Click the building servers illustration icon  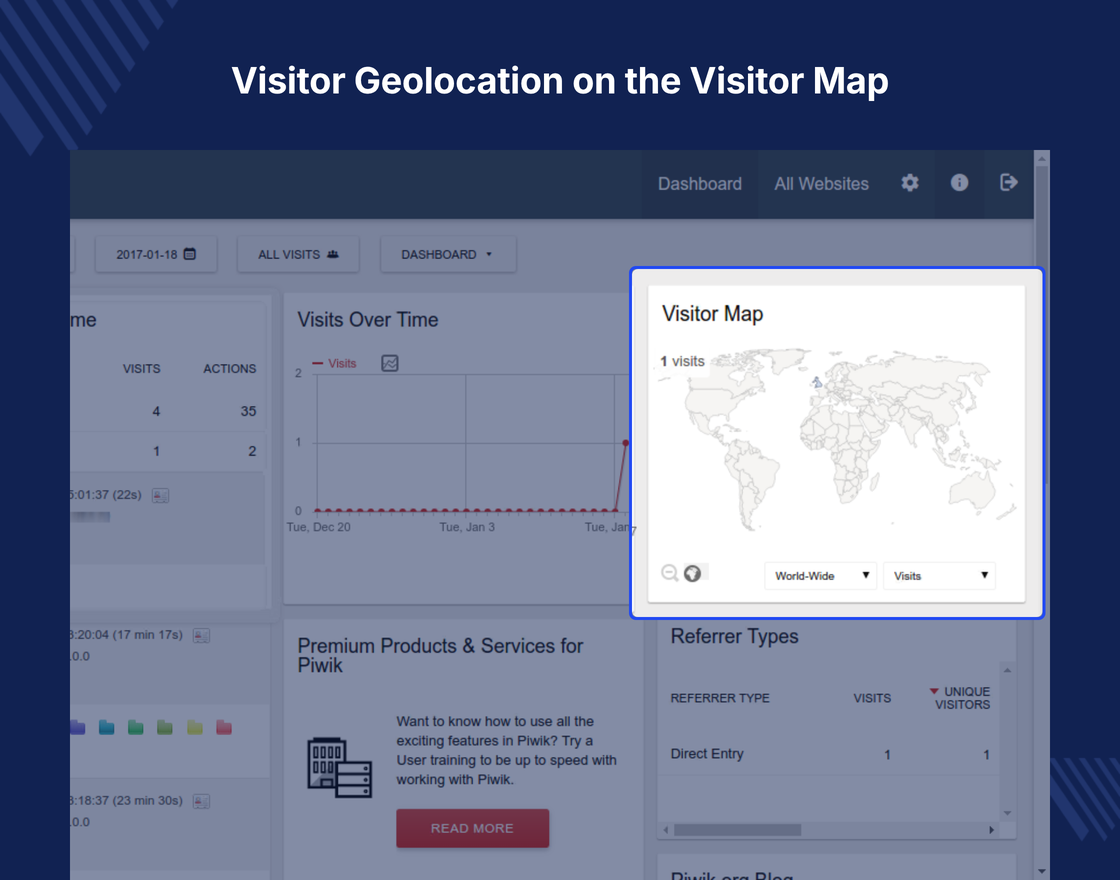(x=339, y=768)
